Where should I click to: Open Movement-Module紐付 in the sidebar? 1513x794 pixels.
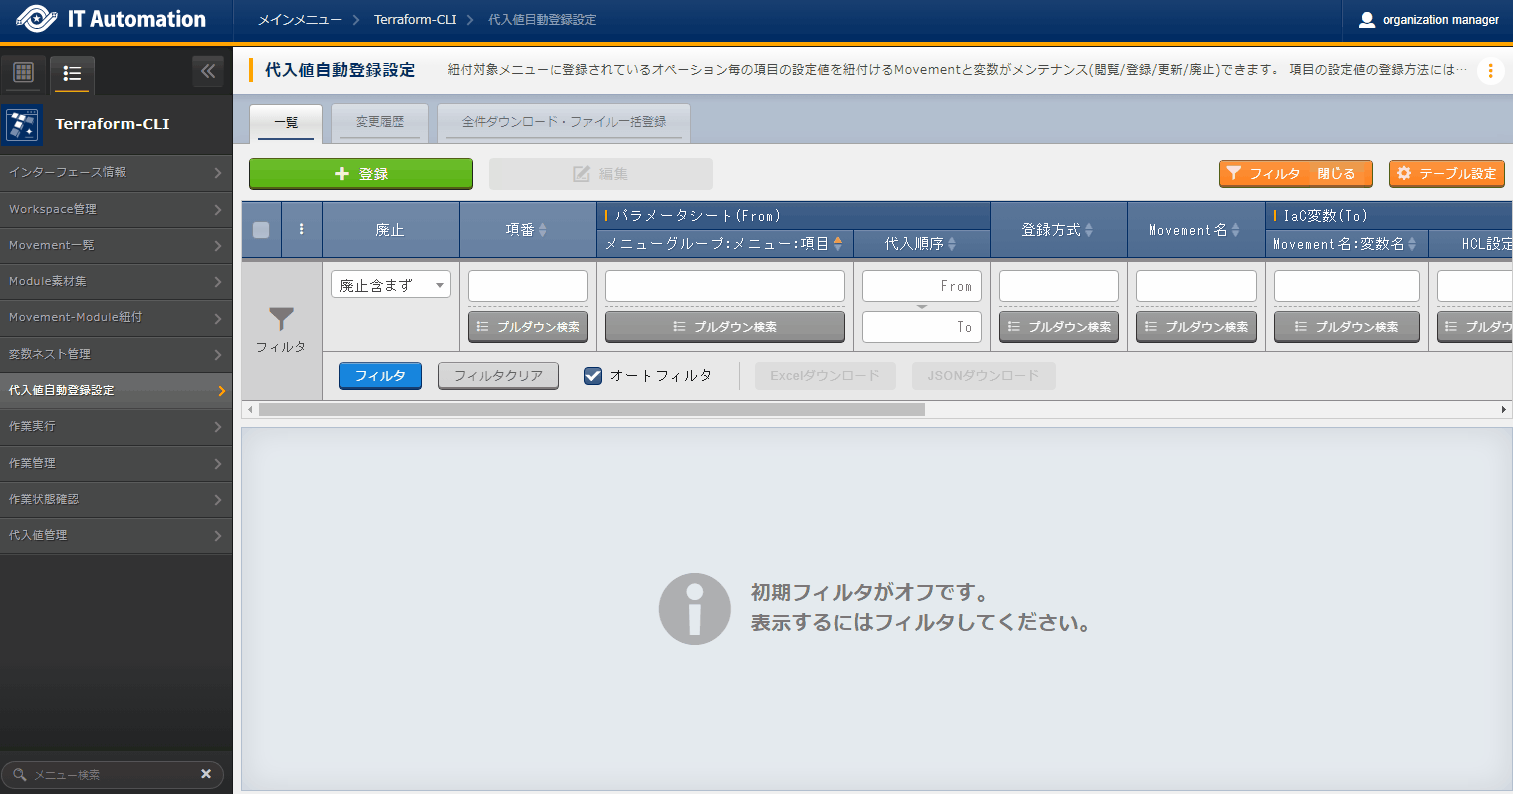pyautogui.click(x=116, y=317)
